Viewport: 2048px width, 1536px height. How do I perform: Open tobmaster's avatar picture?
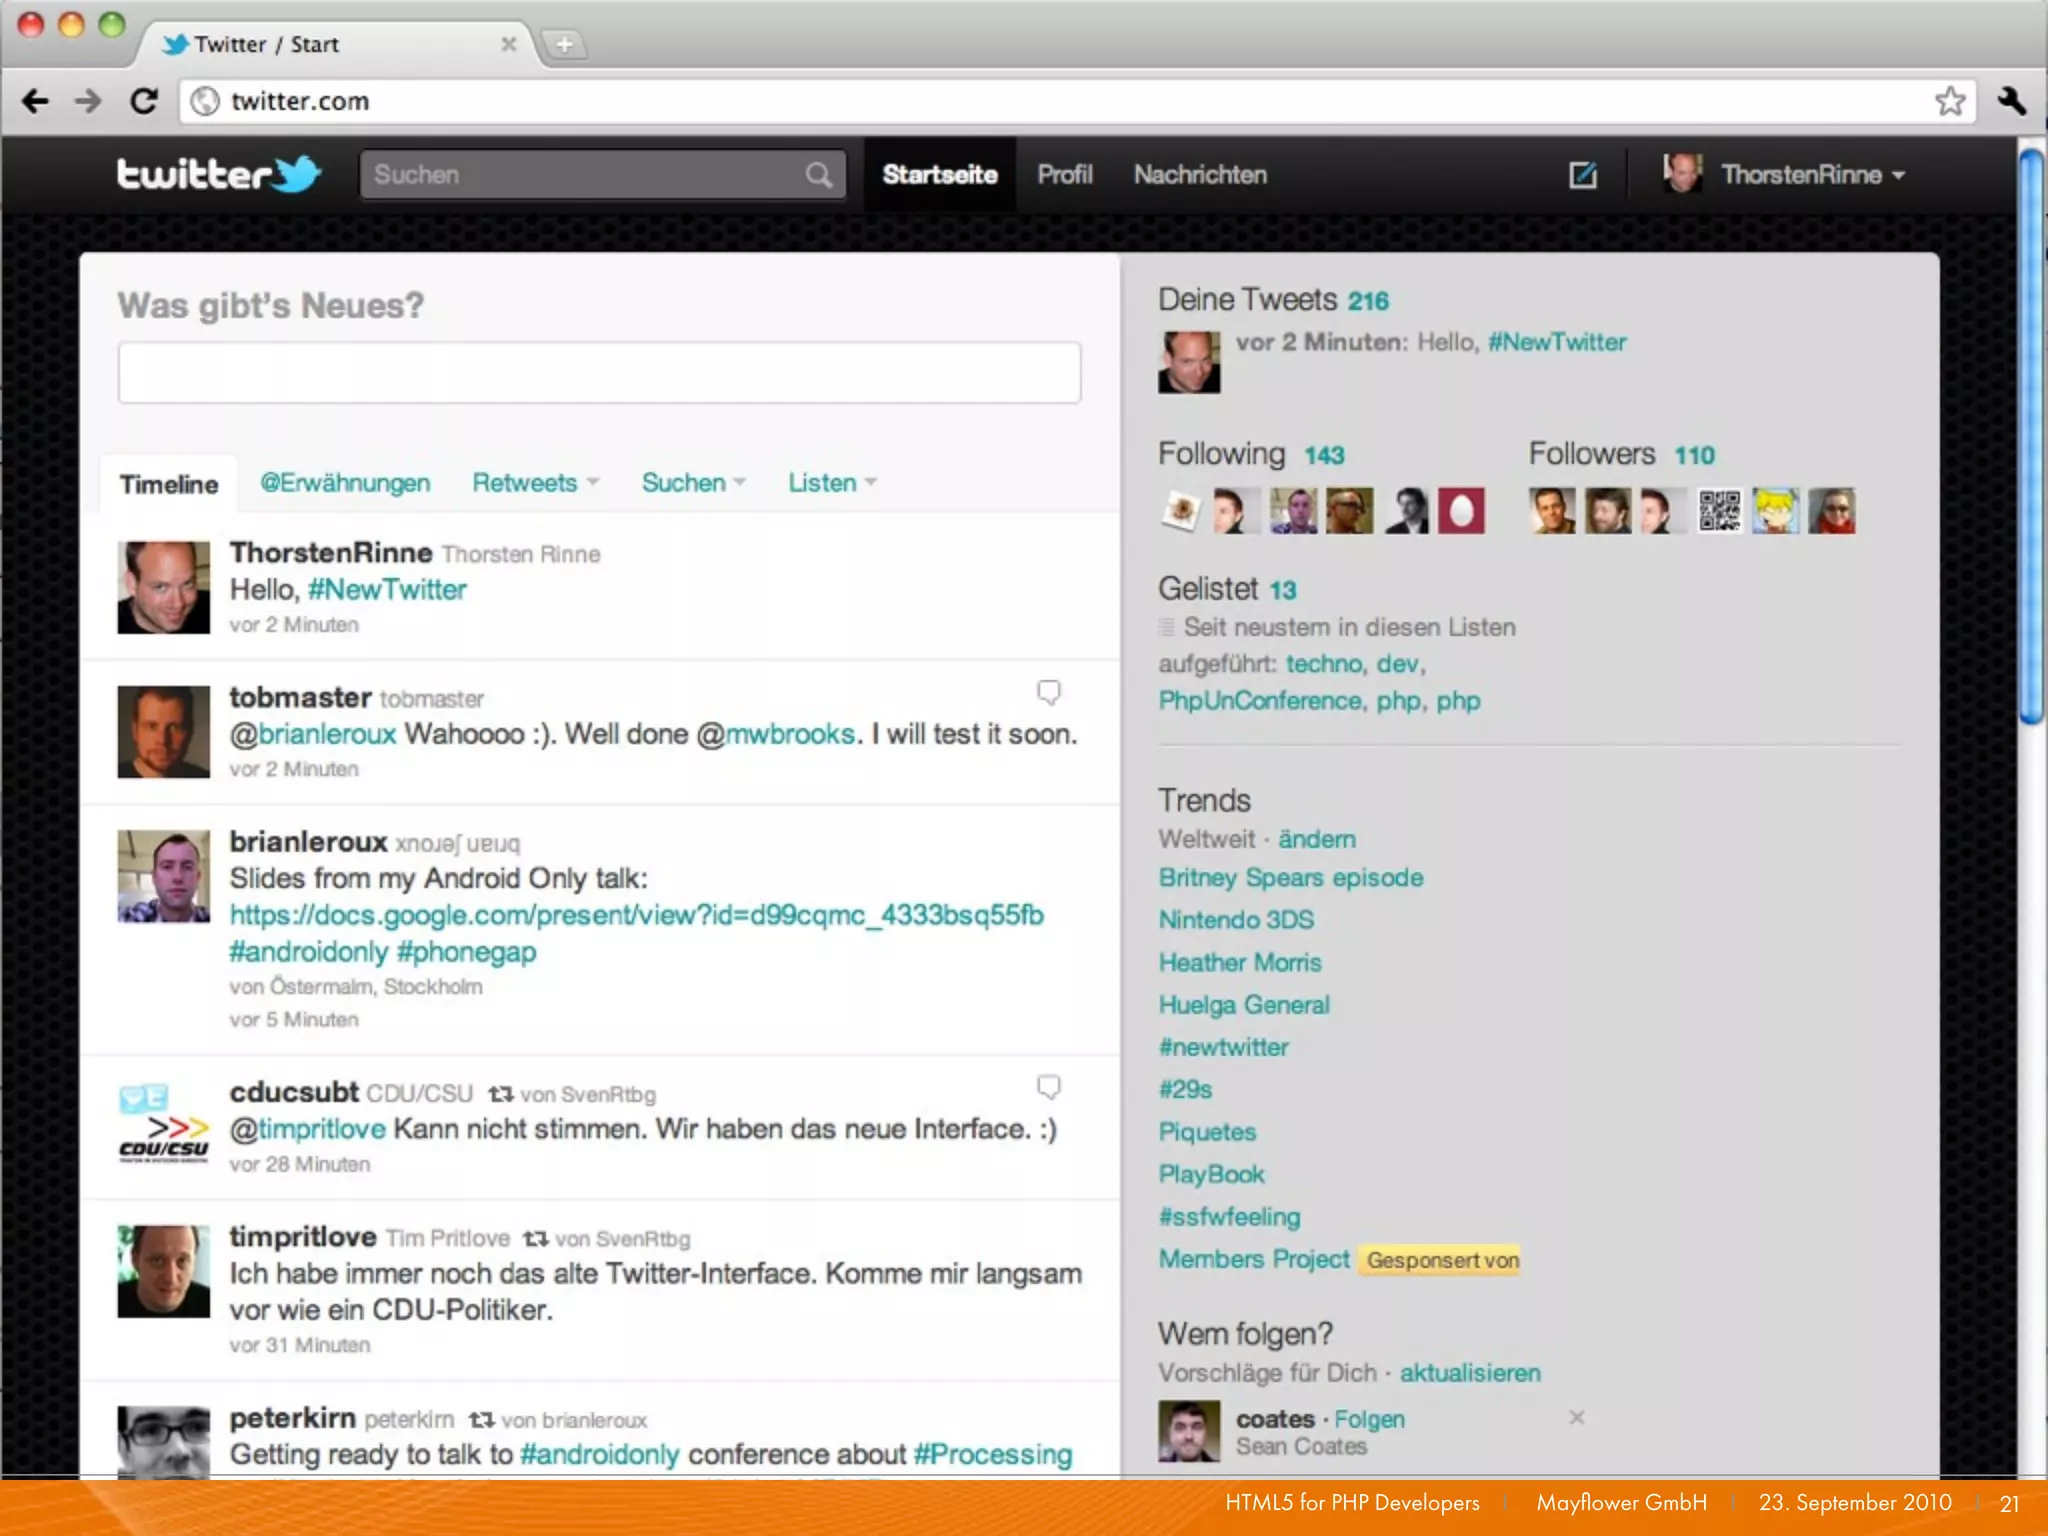pyautogui.click(x=164, y=731)
